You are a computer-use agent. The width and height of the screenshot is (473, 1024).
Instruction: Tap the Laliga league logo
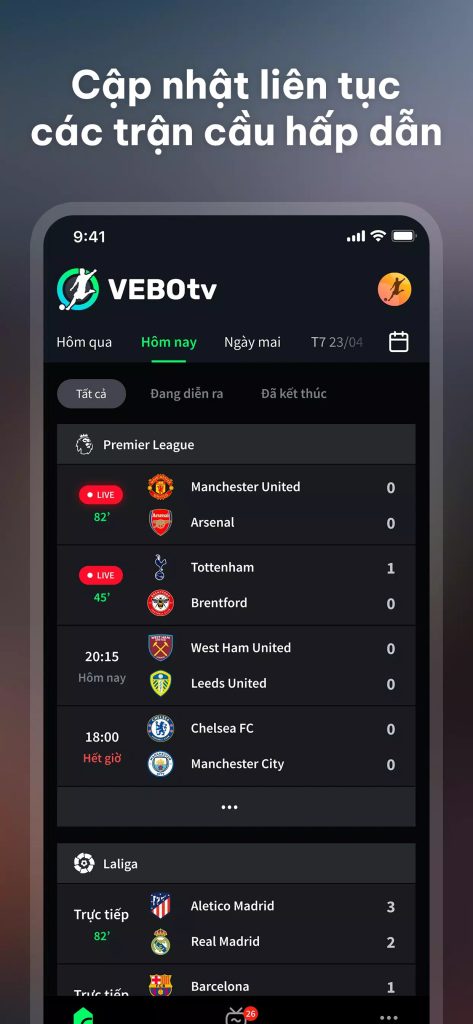84,863
